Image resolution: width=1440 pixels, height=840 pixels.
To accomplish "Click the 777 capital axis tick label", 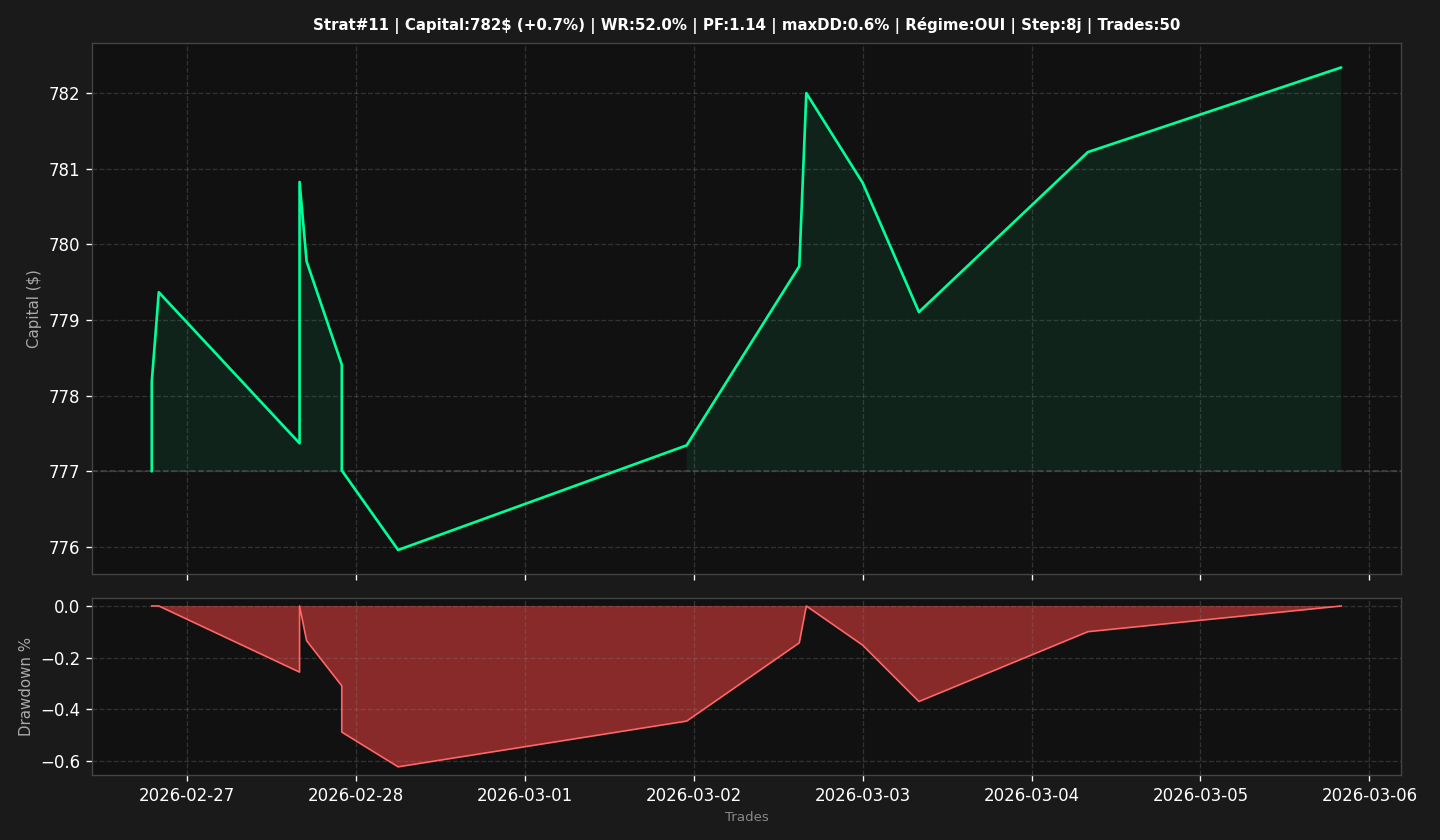I will pyautogui.click(x=65, y=472).
